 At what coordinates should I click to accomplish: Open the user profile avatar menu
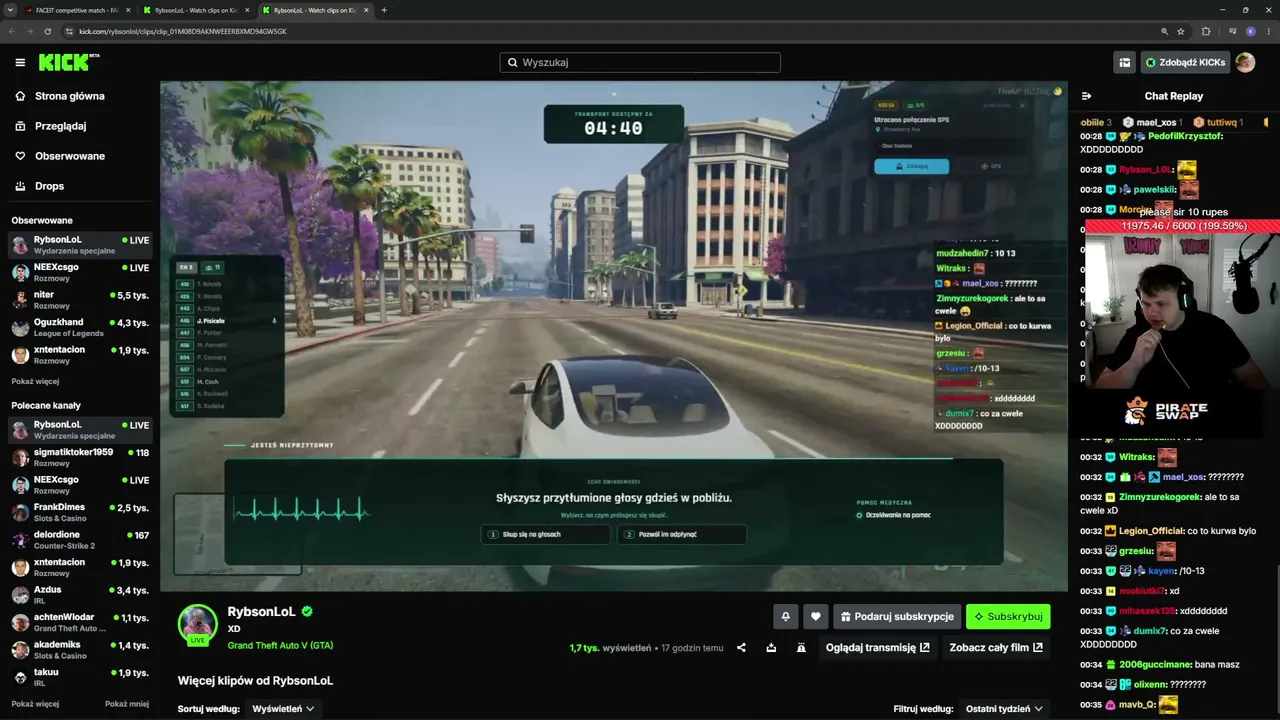(x=1245, y=62)
